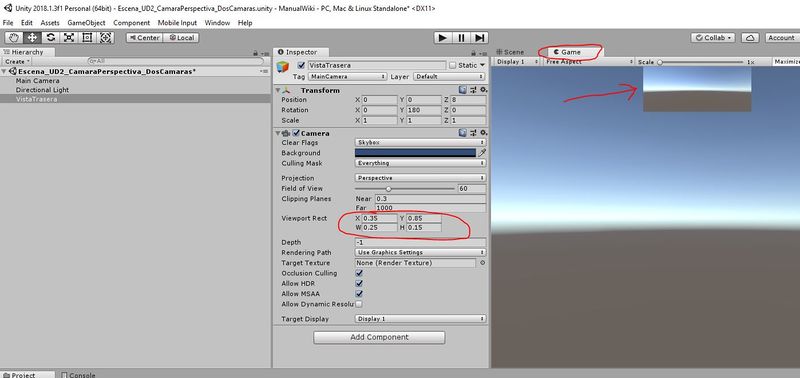800x378 pixels.
Task: Select the Hand tool
Action: tap(14, 37)
